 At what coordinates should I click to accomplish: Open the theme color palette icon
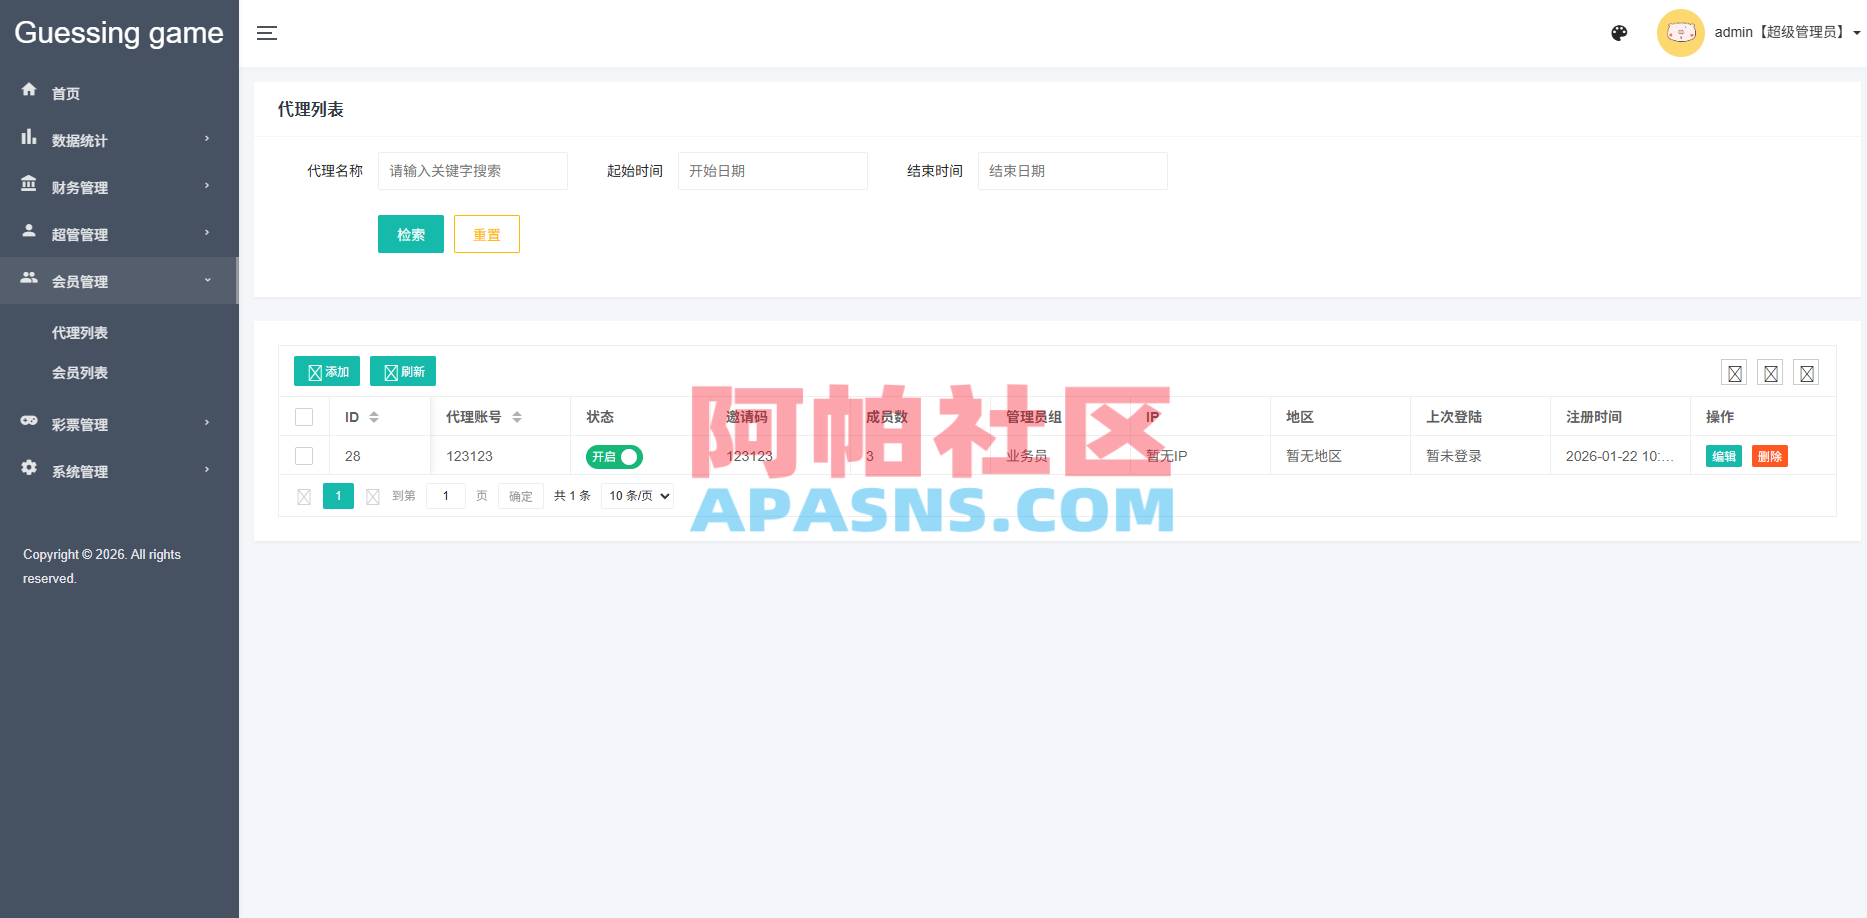tap(1619, 33)
